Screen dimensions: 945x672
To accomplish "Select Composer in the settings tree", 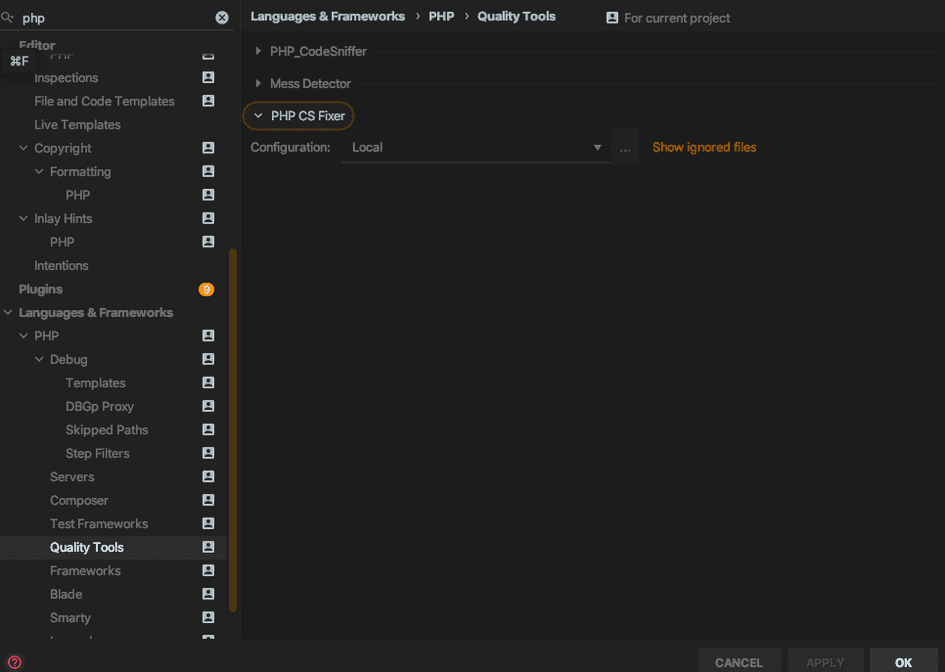I will click(77, 500).
